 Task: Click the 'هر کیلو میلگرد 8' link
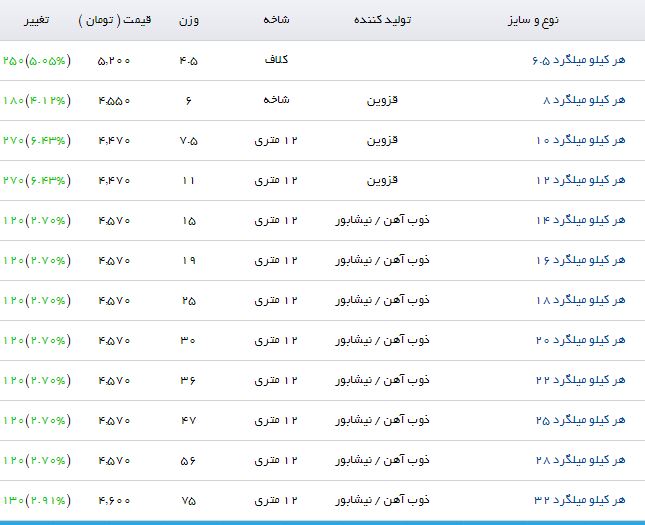583,101
